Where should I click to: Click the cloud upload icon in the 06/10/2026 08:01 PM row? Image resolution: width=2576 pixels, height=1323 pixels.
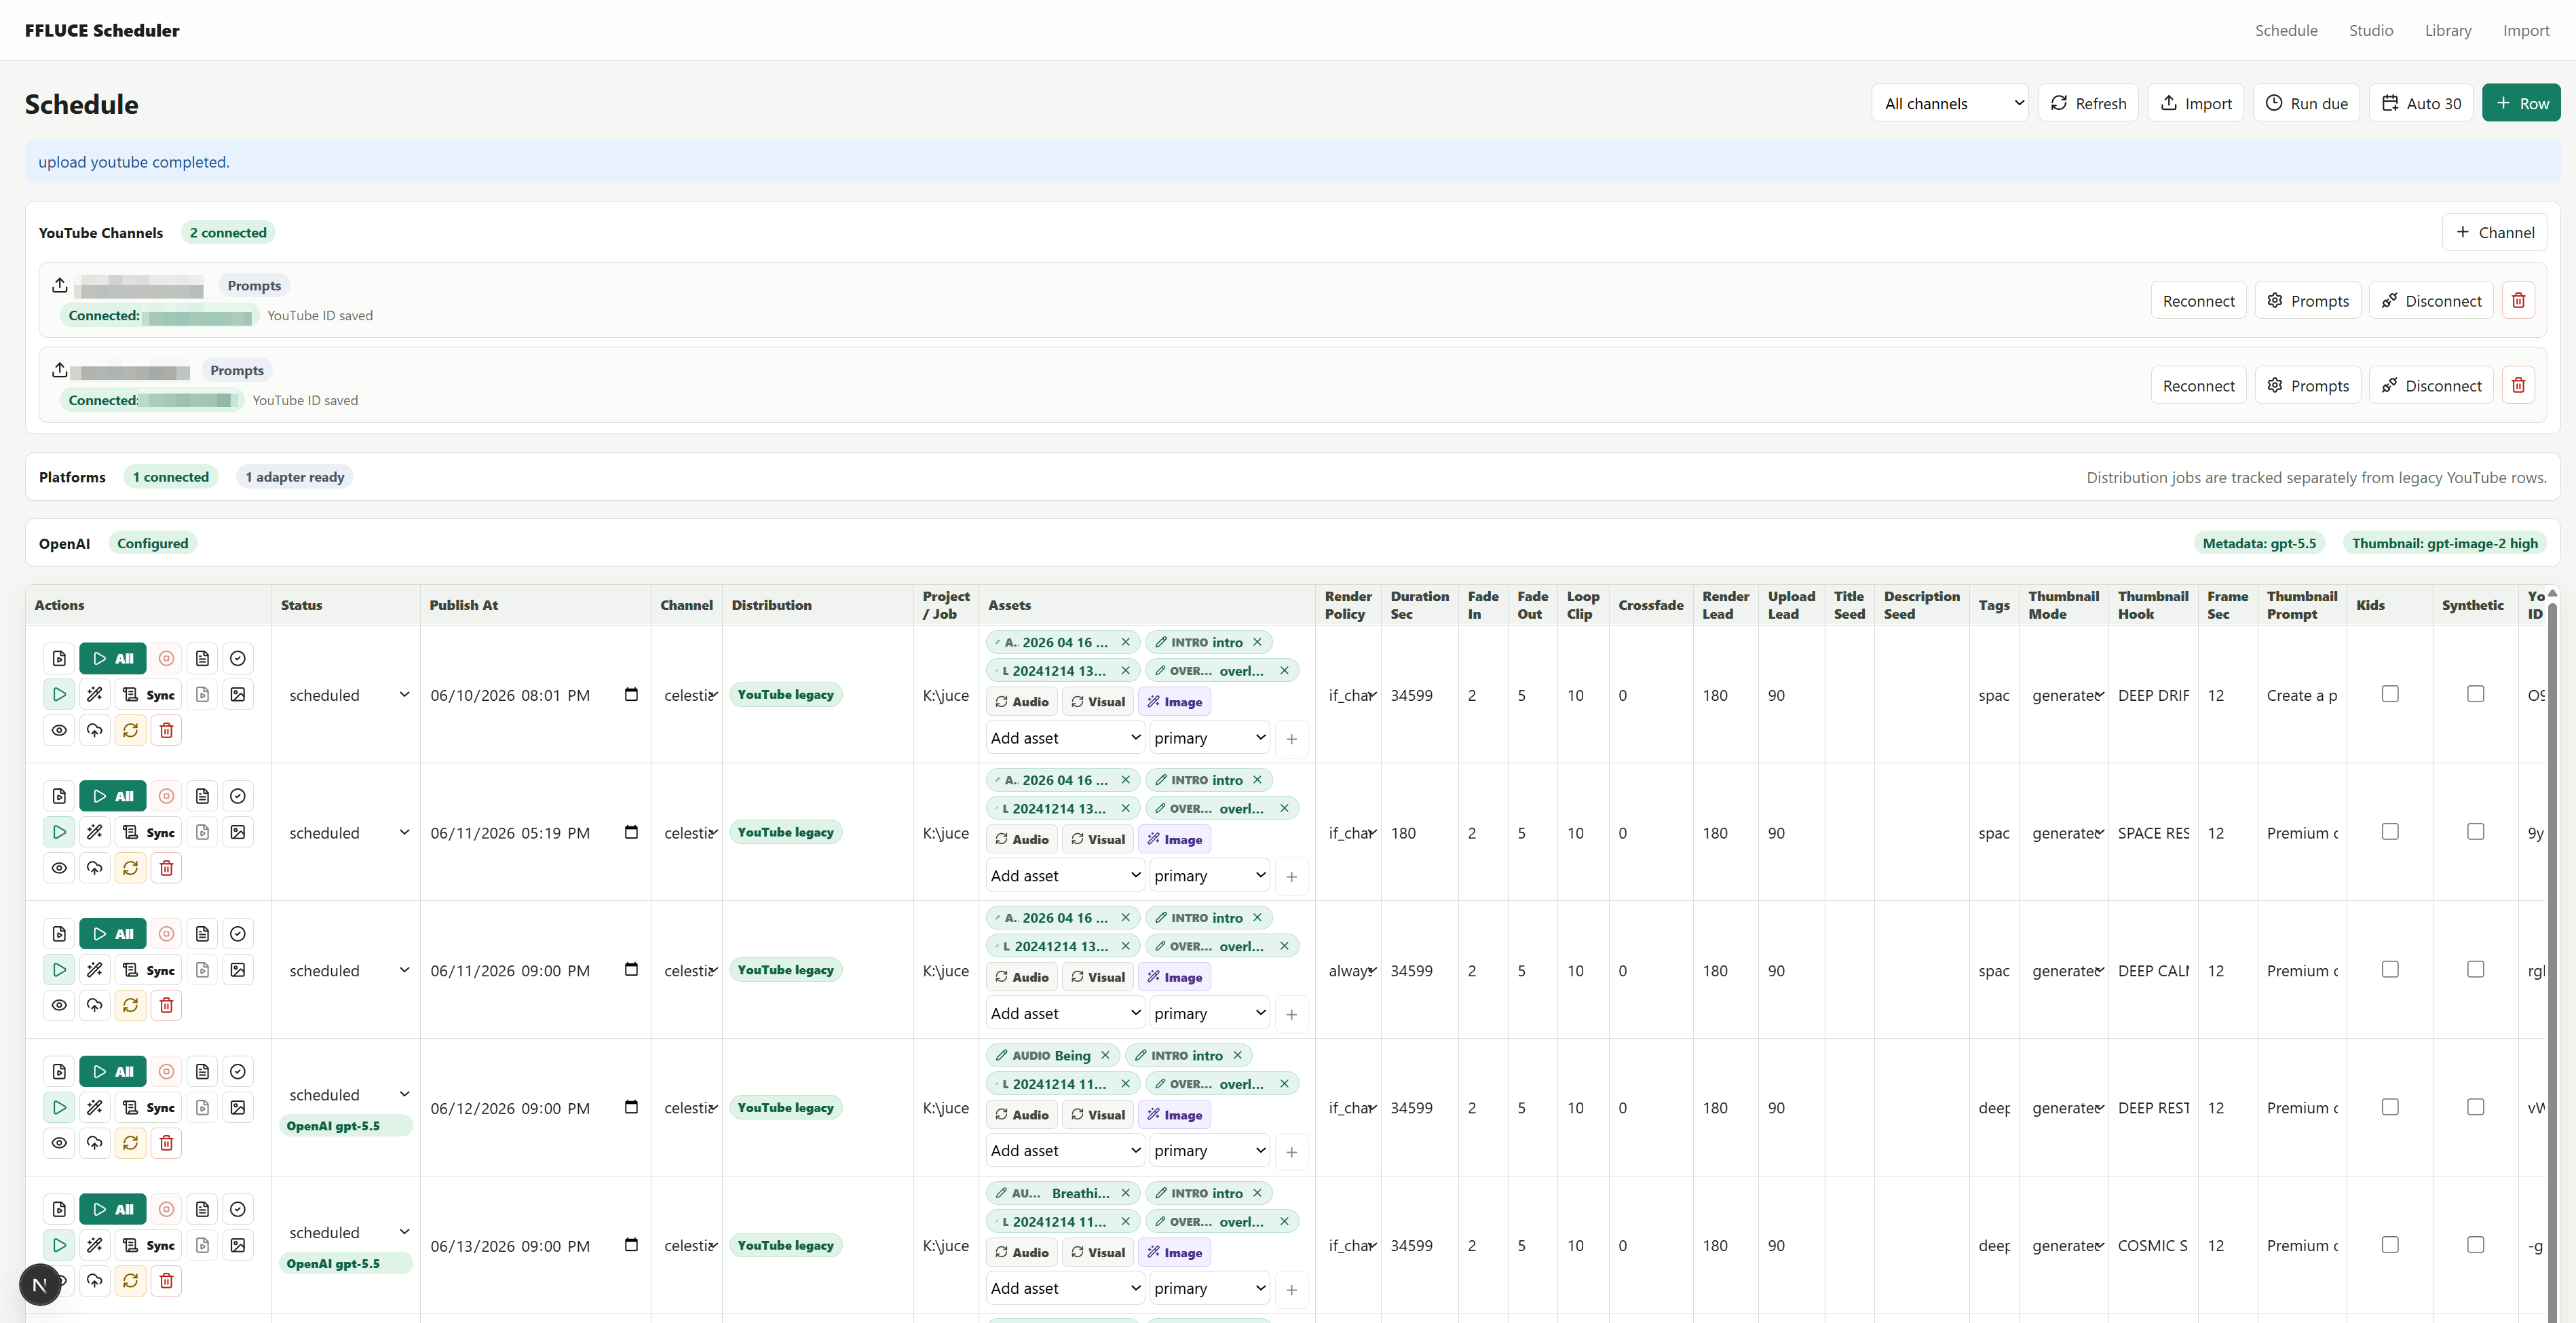tap(95, 730)
